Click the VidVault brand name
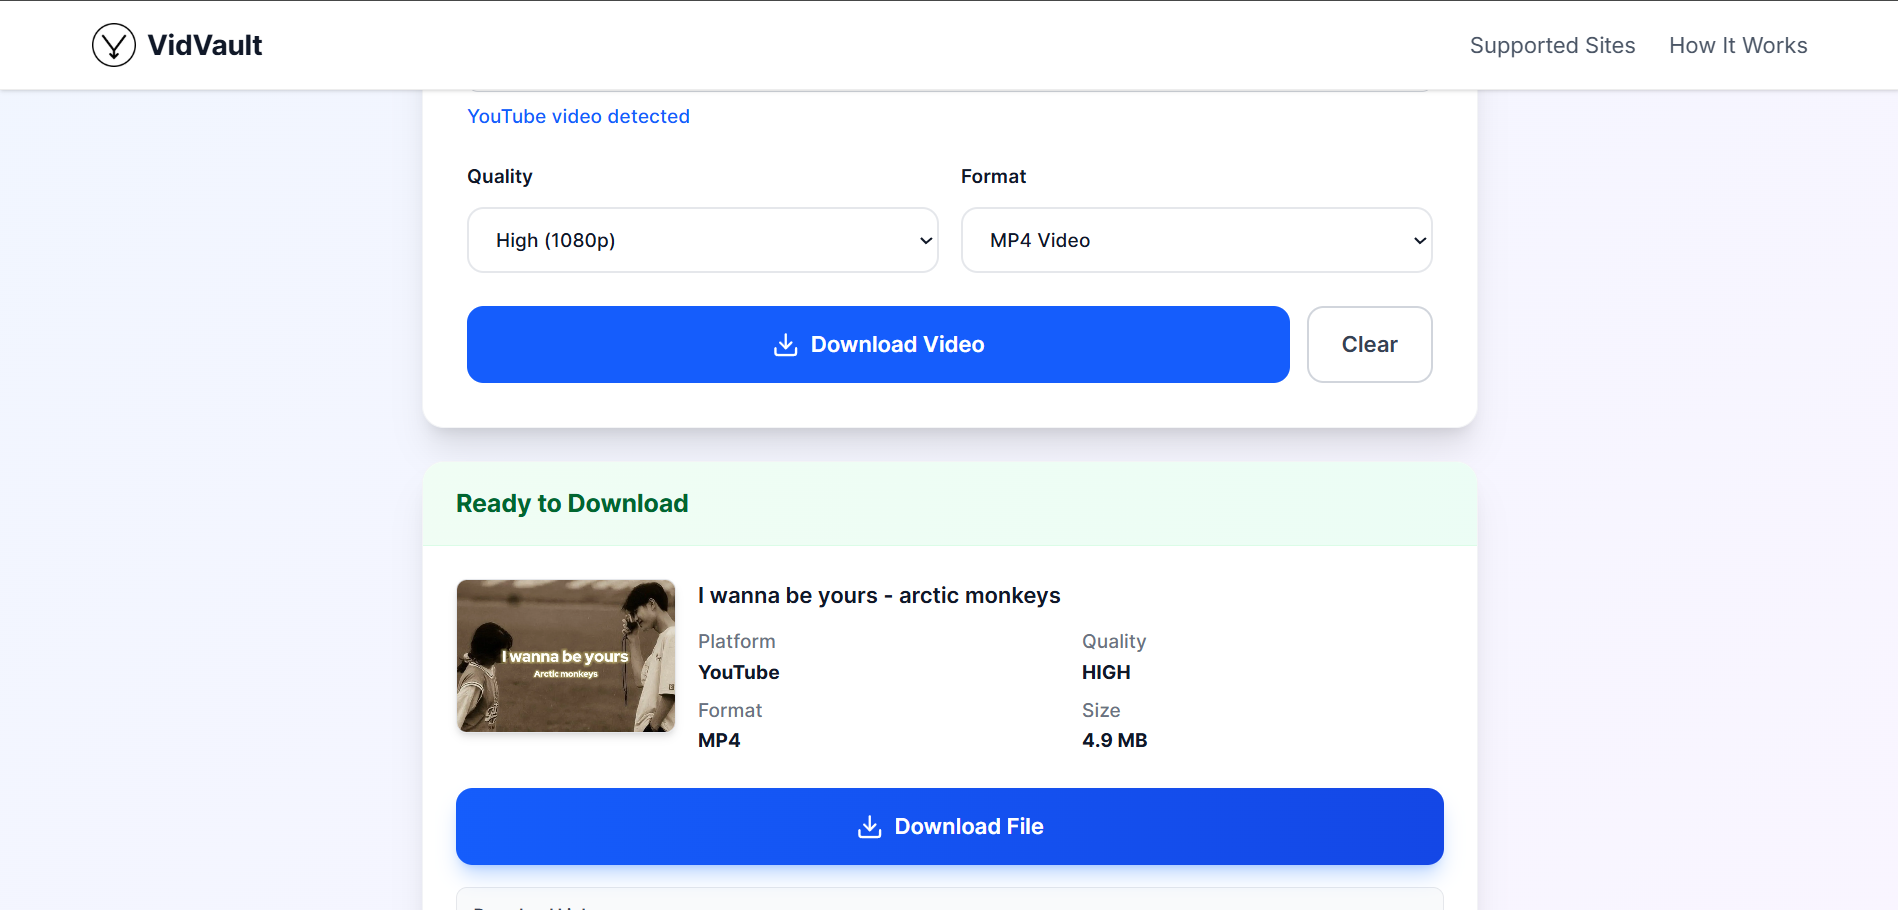The width and height of the screenshot is (1898, 910). tap(205, 45)
